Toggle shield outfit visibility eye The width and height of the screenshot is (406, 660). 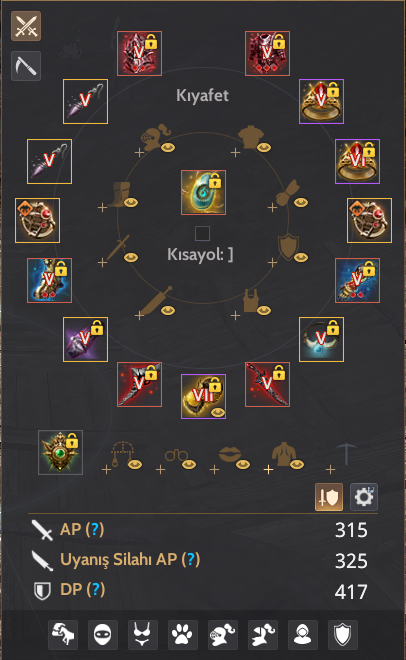[301, 257]
